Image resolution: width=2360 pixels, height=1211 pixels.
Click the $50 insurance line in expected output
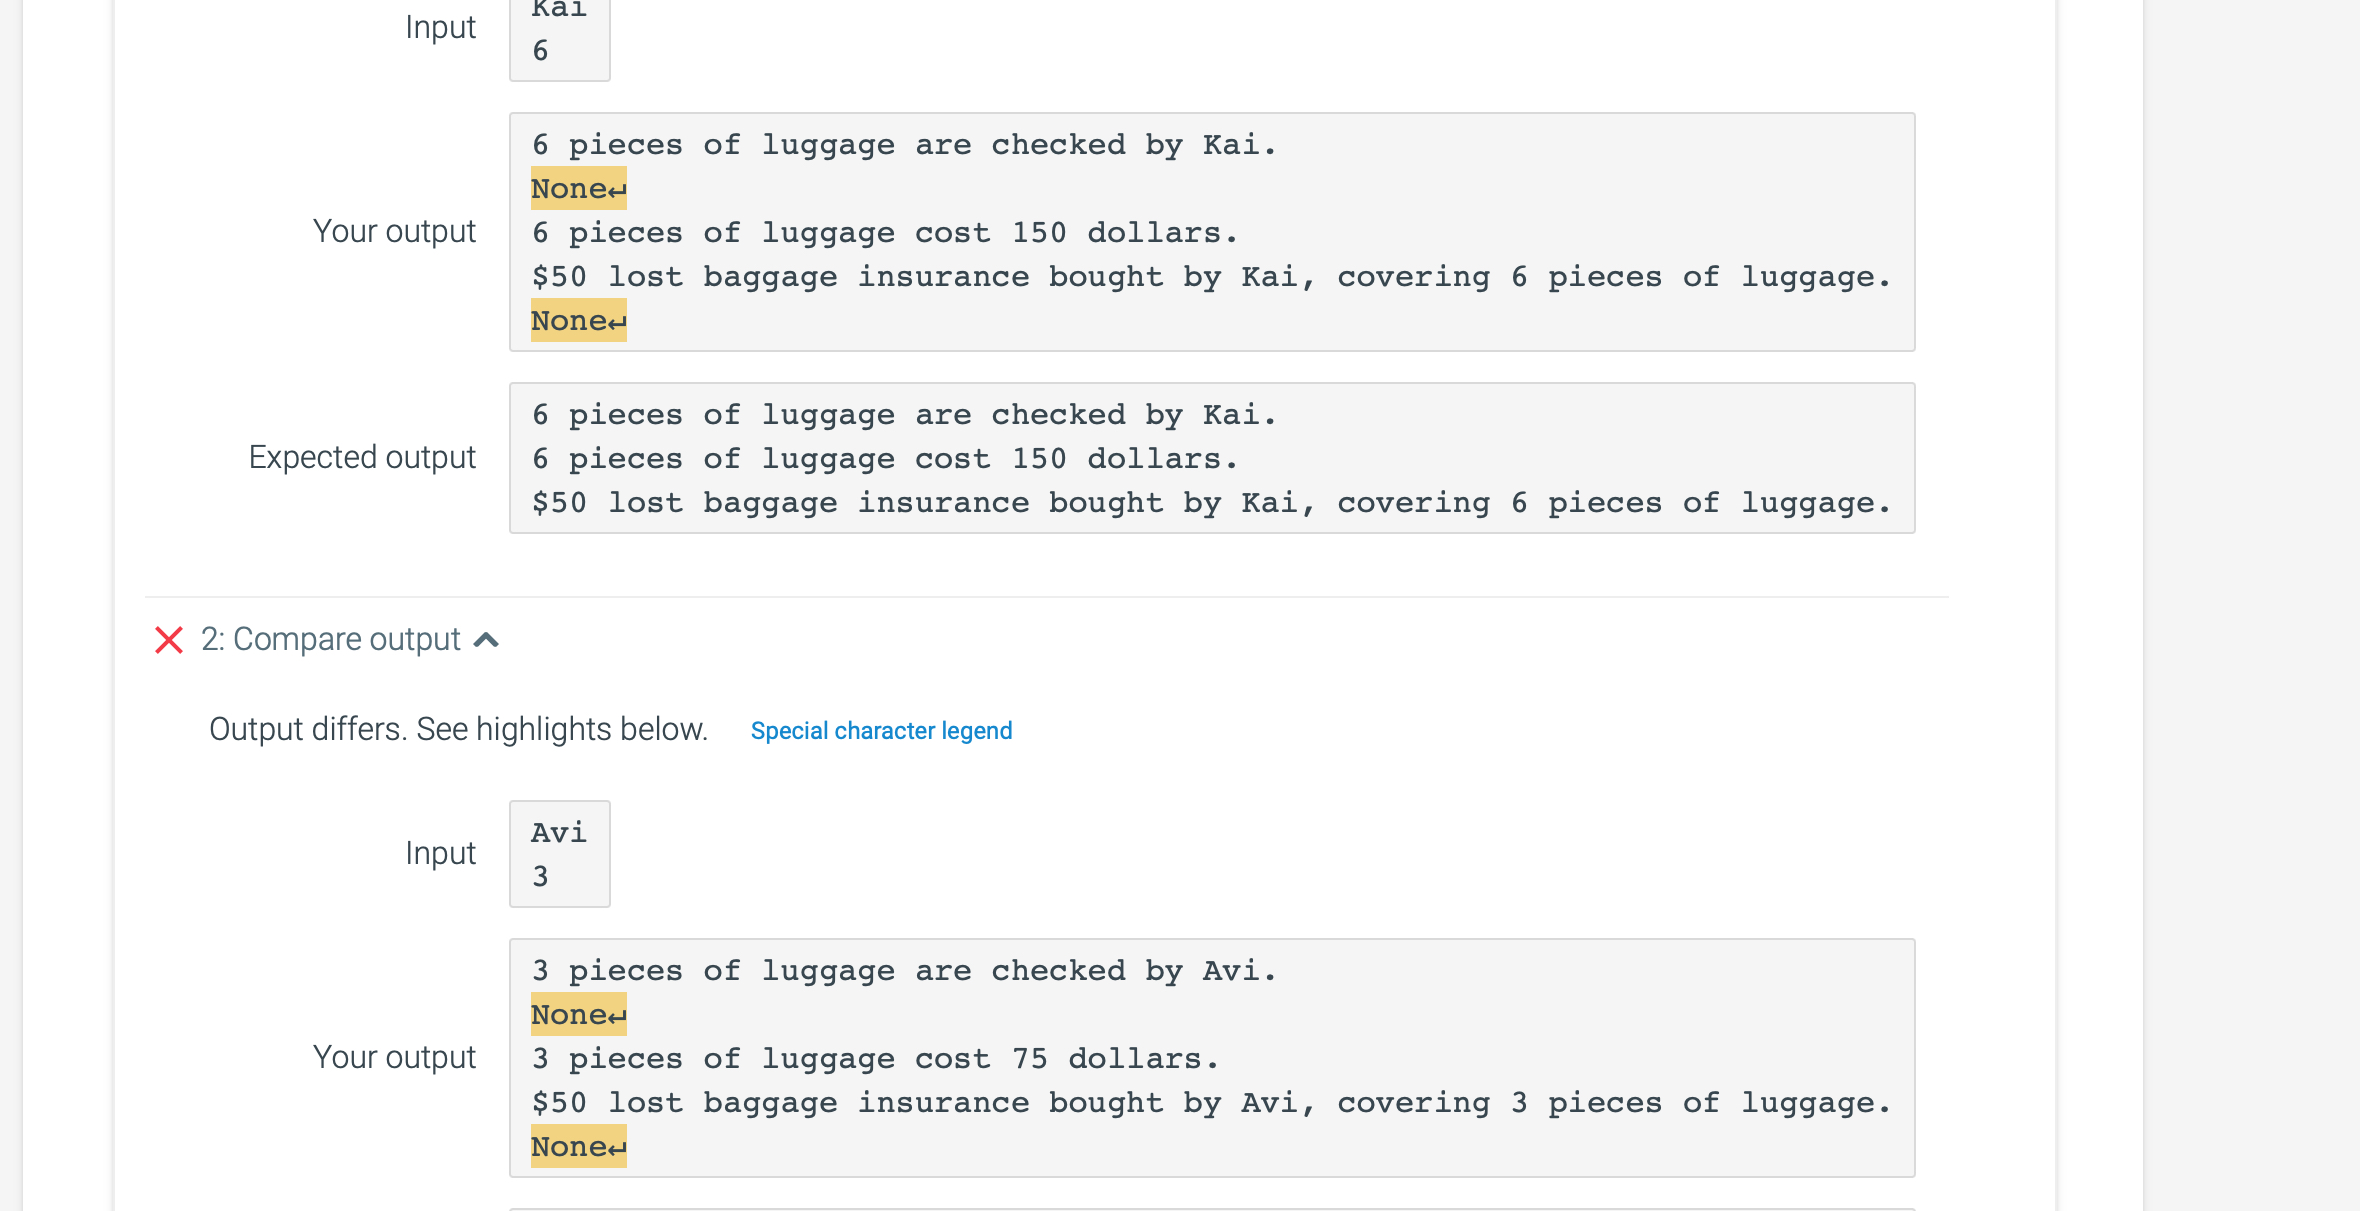coord(1210,502)
